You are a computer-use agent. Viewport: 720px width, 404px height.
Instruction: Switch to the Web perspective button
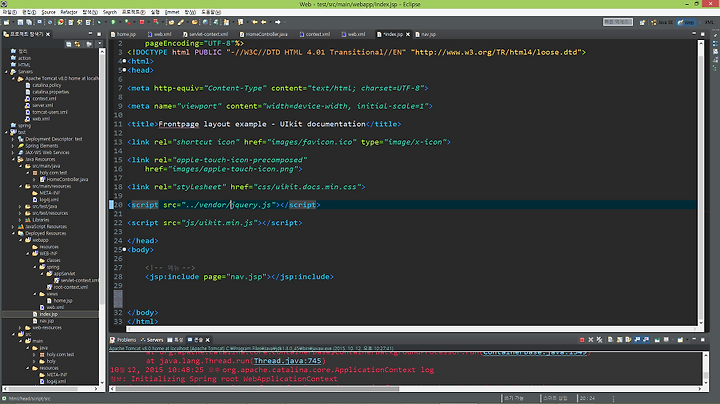click(686, 22)
